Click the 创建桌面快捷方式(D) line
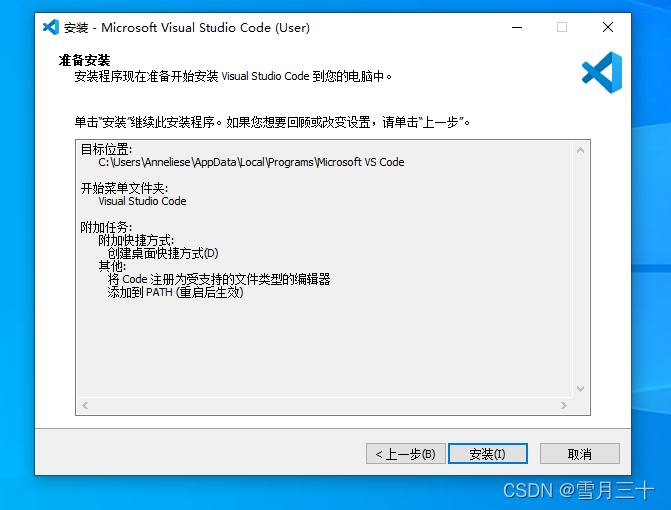The image size is (671, 510). pos(163,253)
